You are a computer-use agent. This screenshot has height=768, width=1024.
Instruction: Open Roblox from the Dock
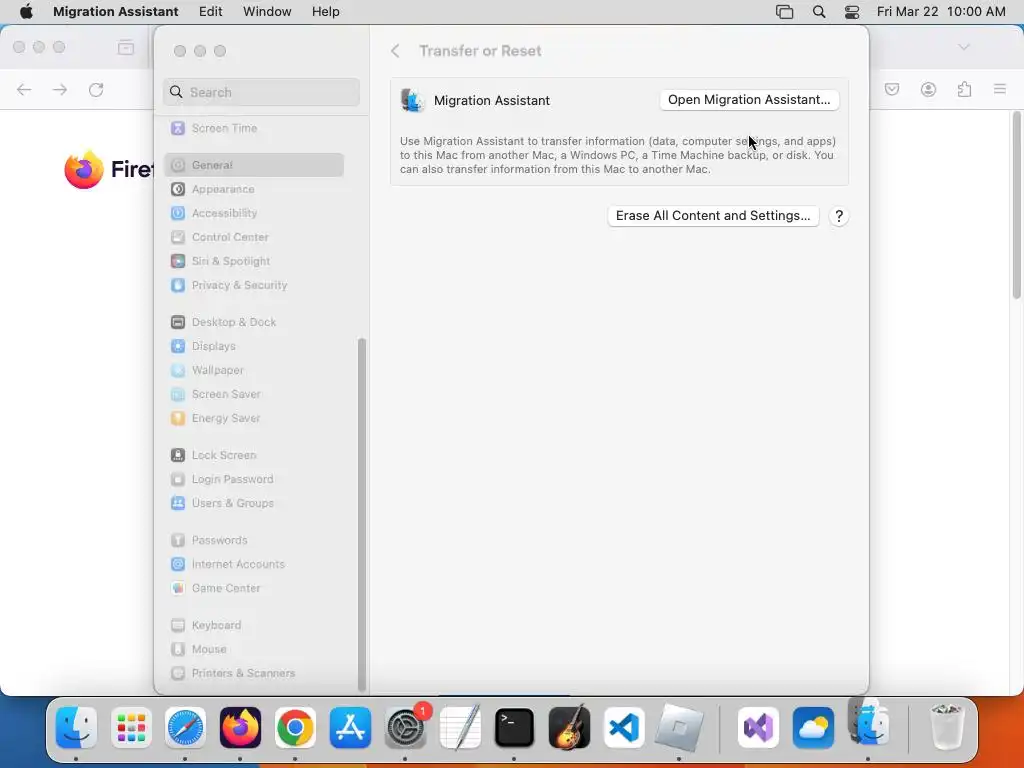click(x=679, y=728)
